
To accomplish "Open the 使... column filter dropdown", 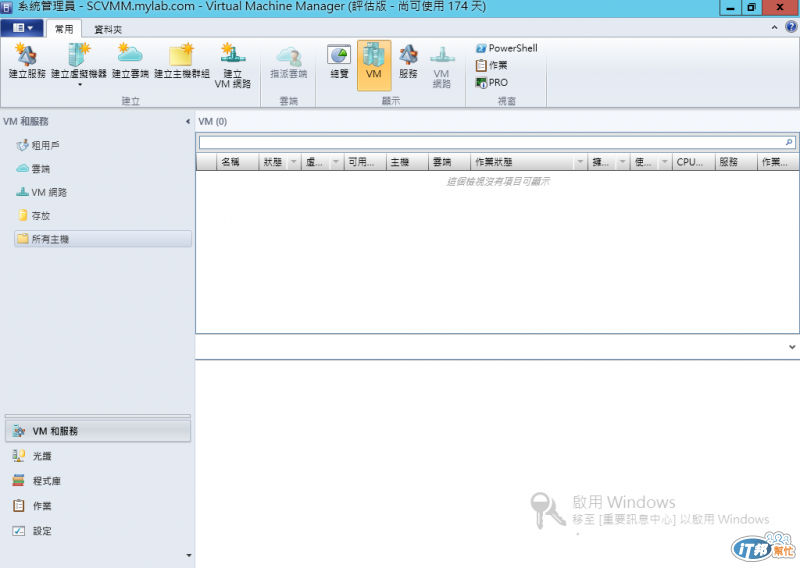I will [665, 162].
